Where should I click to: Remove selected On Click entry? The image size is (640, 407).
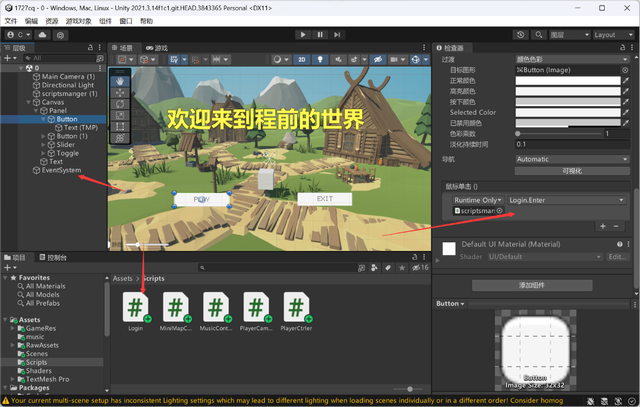coord(616,226)
